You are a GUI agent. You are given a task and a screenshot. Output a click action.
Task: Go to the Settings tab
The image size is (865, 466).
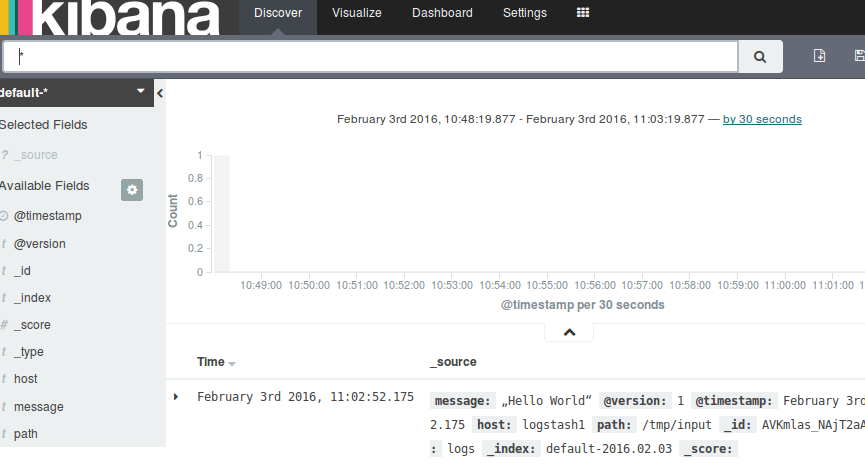(525, 14)
